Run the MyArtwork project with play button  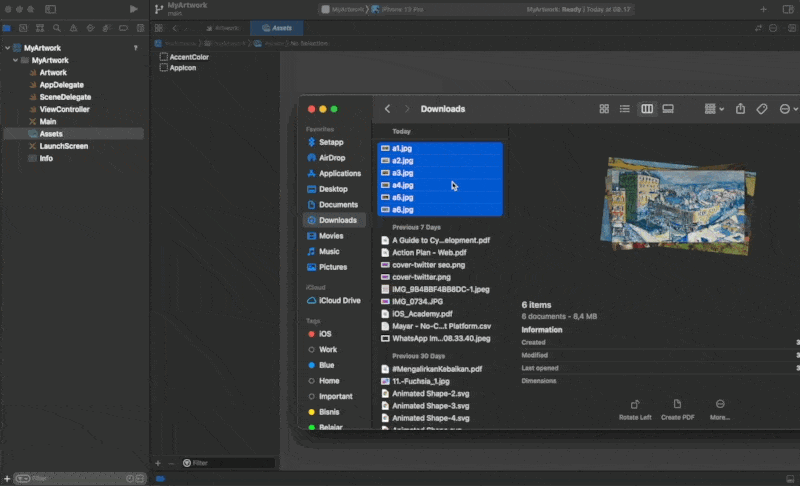coord(133,9)
